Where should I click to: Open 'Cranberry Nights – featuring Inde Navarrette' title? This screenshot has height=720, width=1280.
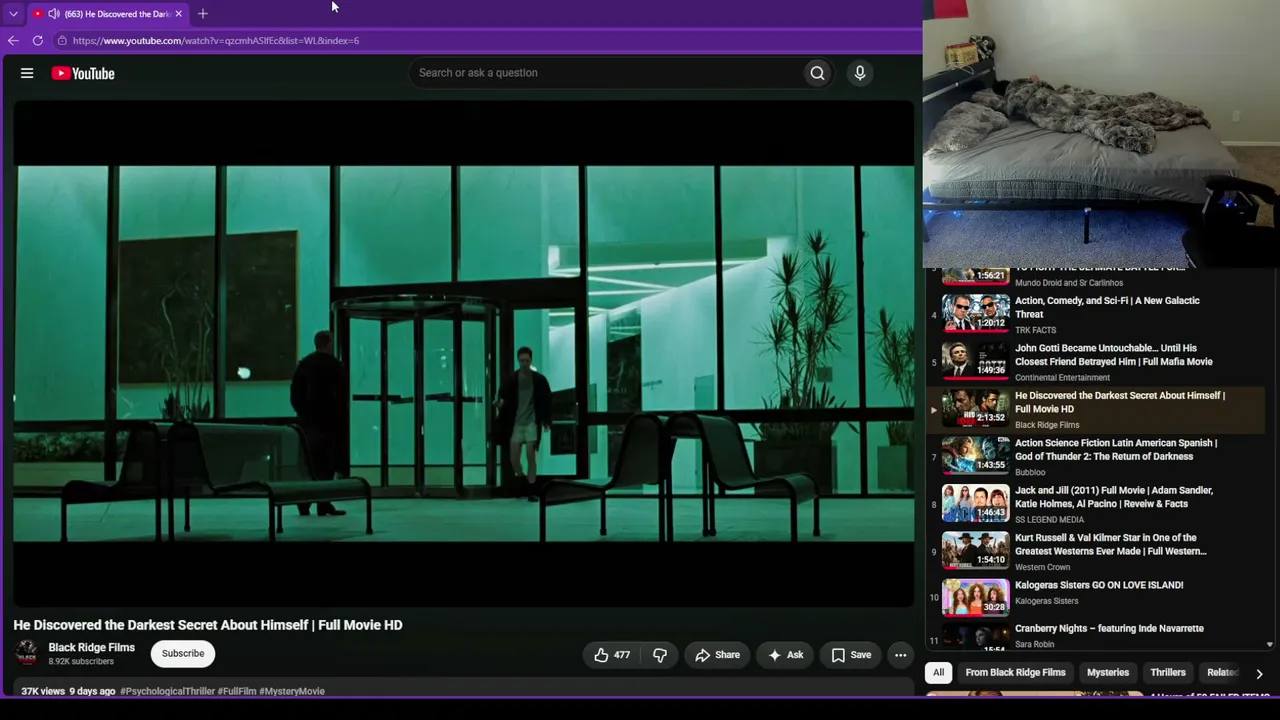(1109, 628)
